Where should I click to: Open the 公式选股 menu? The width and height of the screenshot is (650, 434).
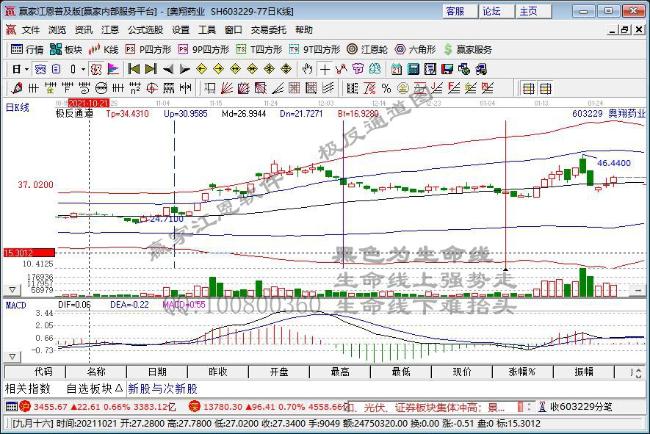146,30
